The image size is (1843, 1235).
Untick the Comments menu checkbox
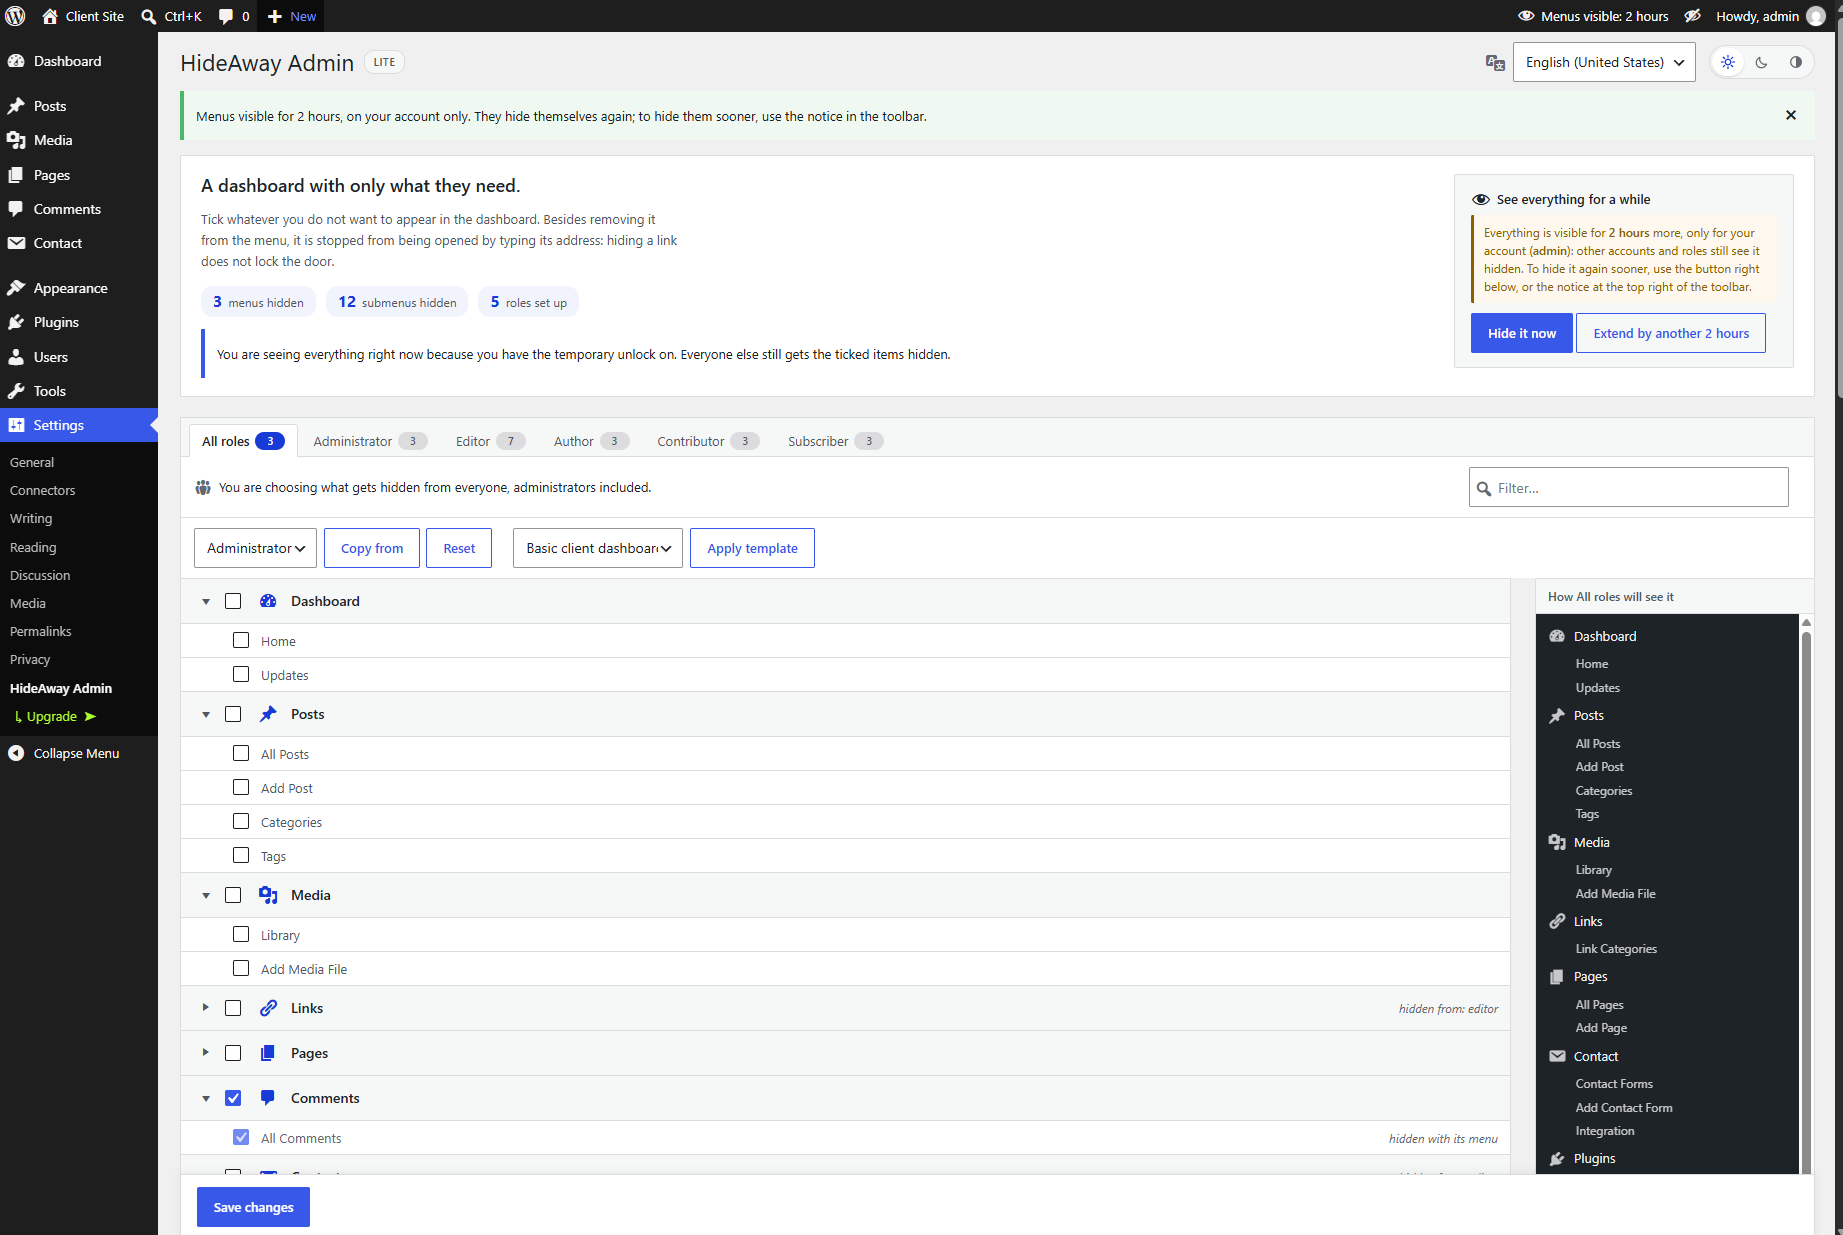pos(233,1098)
